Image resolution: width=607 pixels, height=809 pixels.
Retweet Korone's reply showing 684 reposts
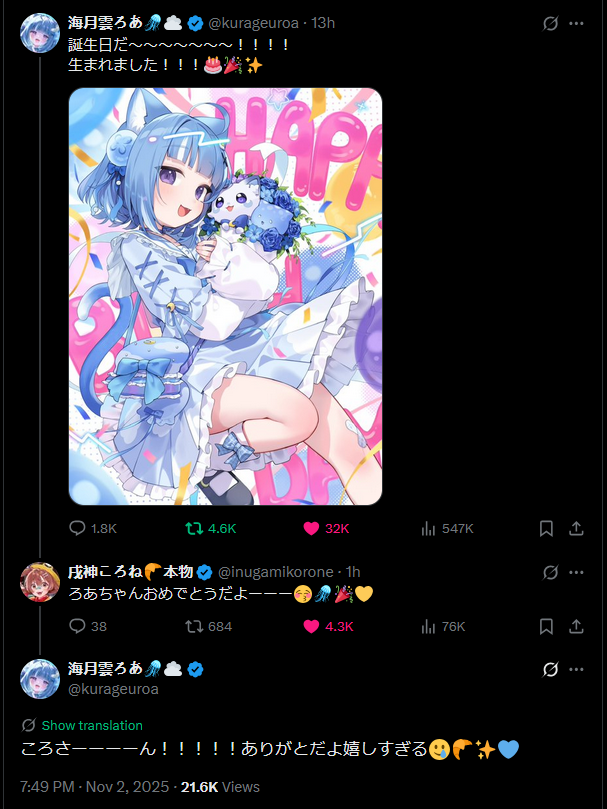tap(209, 626)
